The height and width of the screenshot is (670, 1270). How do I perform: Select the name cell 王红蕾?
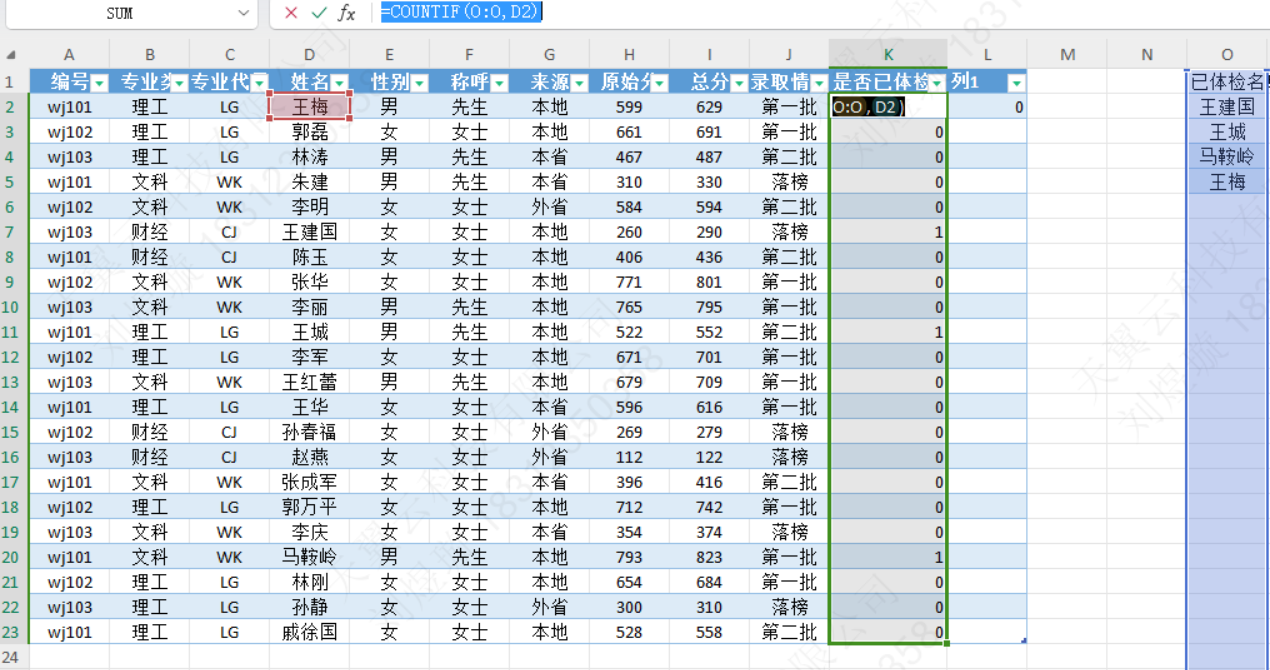point(309,382)
